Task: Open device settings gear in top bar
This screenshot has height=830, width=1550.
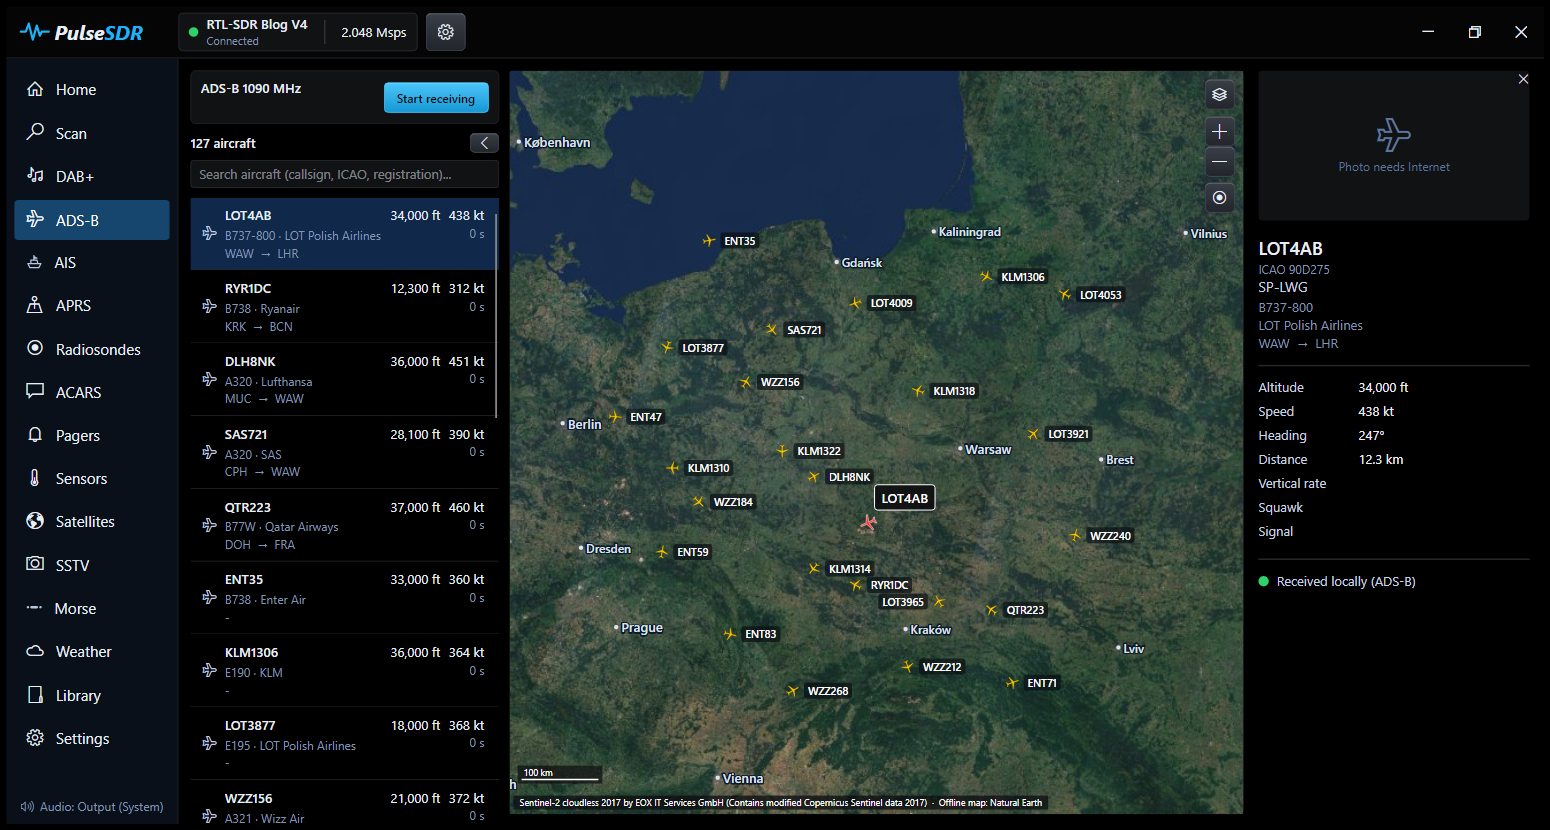Action: 446,32
